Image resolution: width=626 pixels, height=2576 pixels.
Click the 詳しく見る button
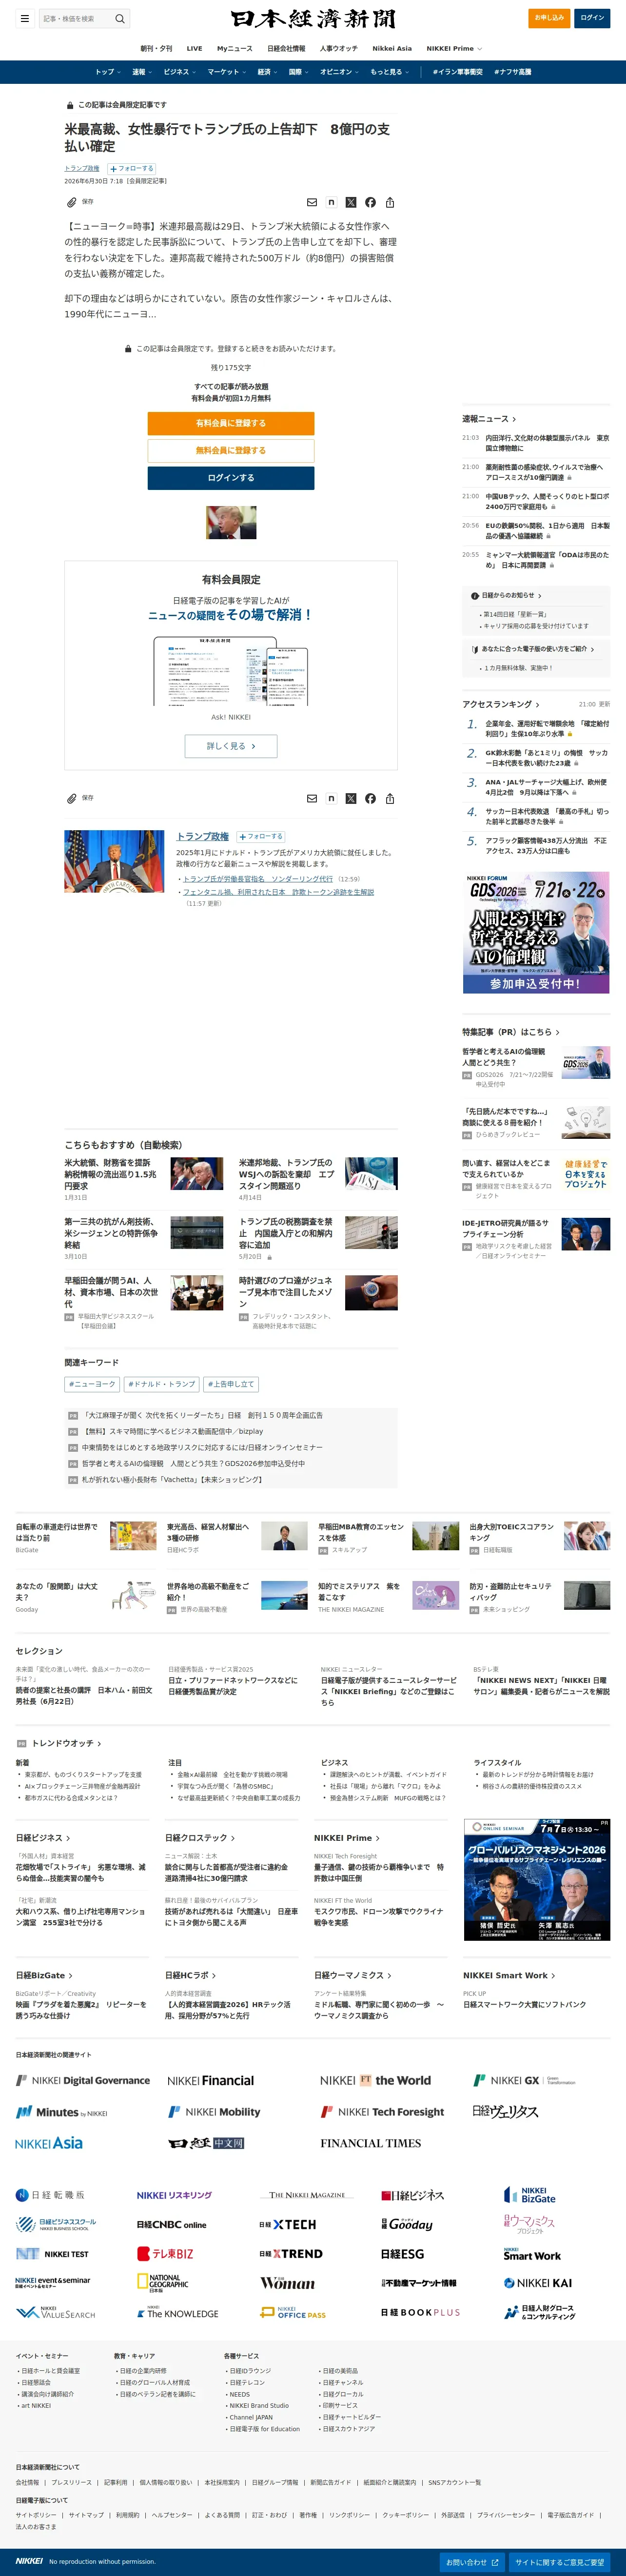[231, 746]
